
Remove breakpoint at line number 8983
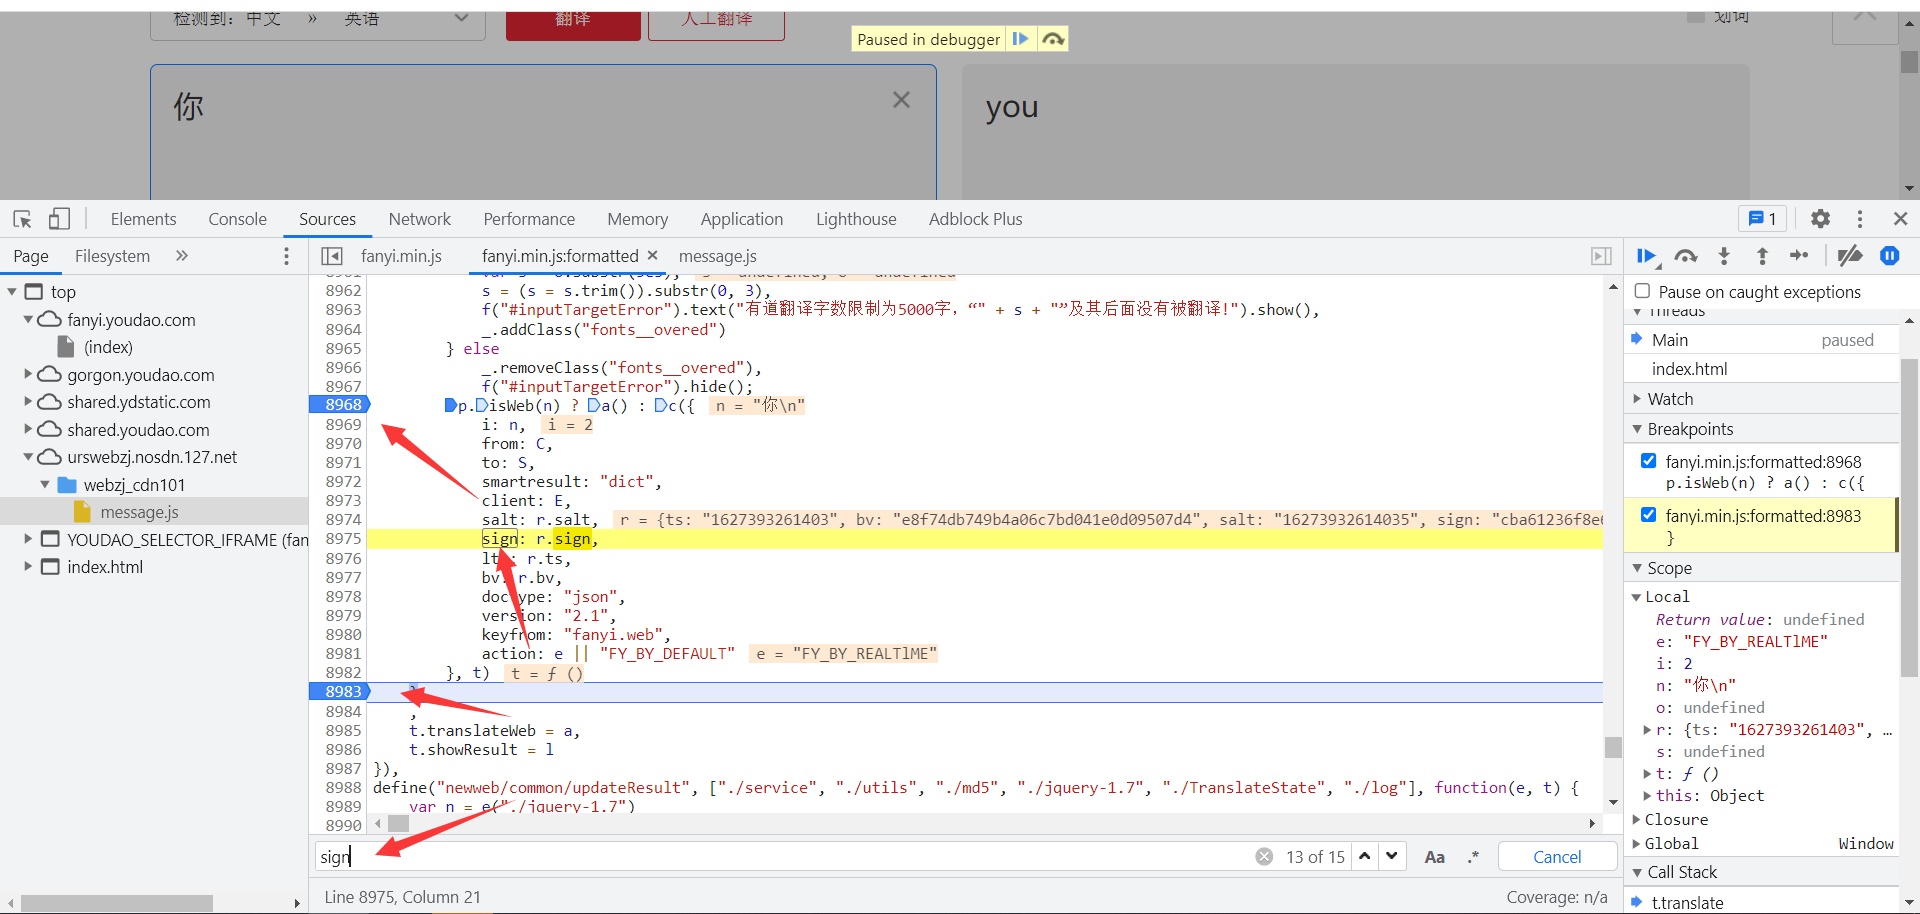click(x=341, y=692)
